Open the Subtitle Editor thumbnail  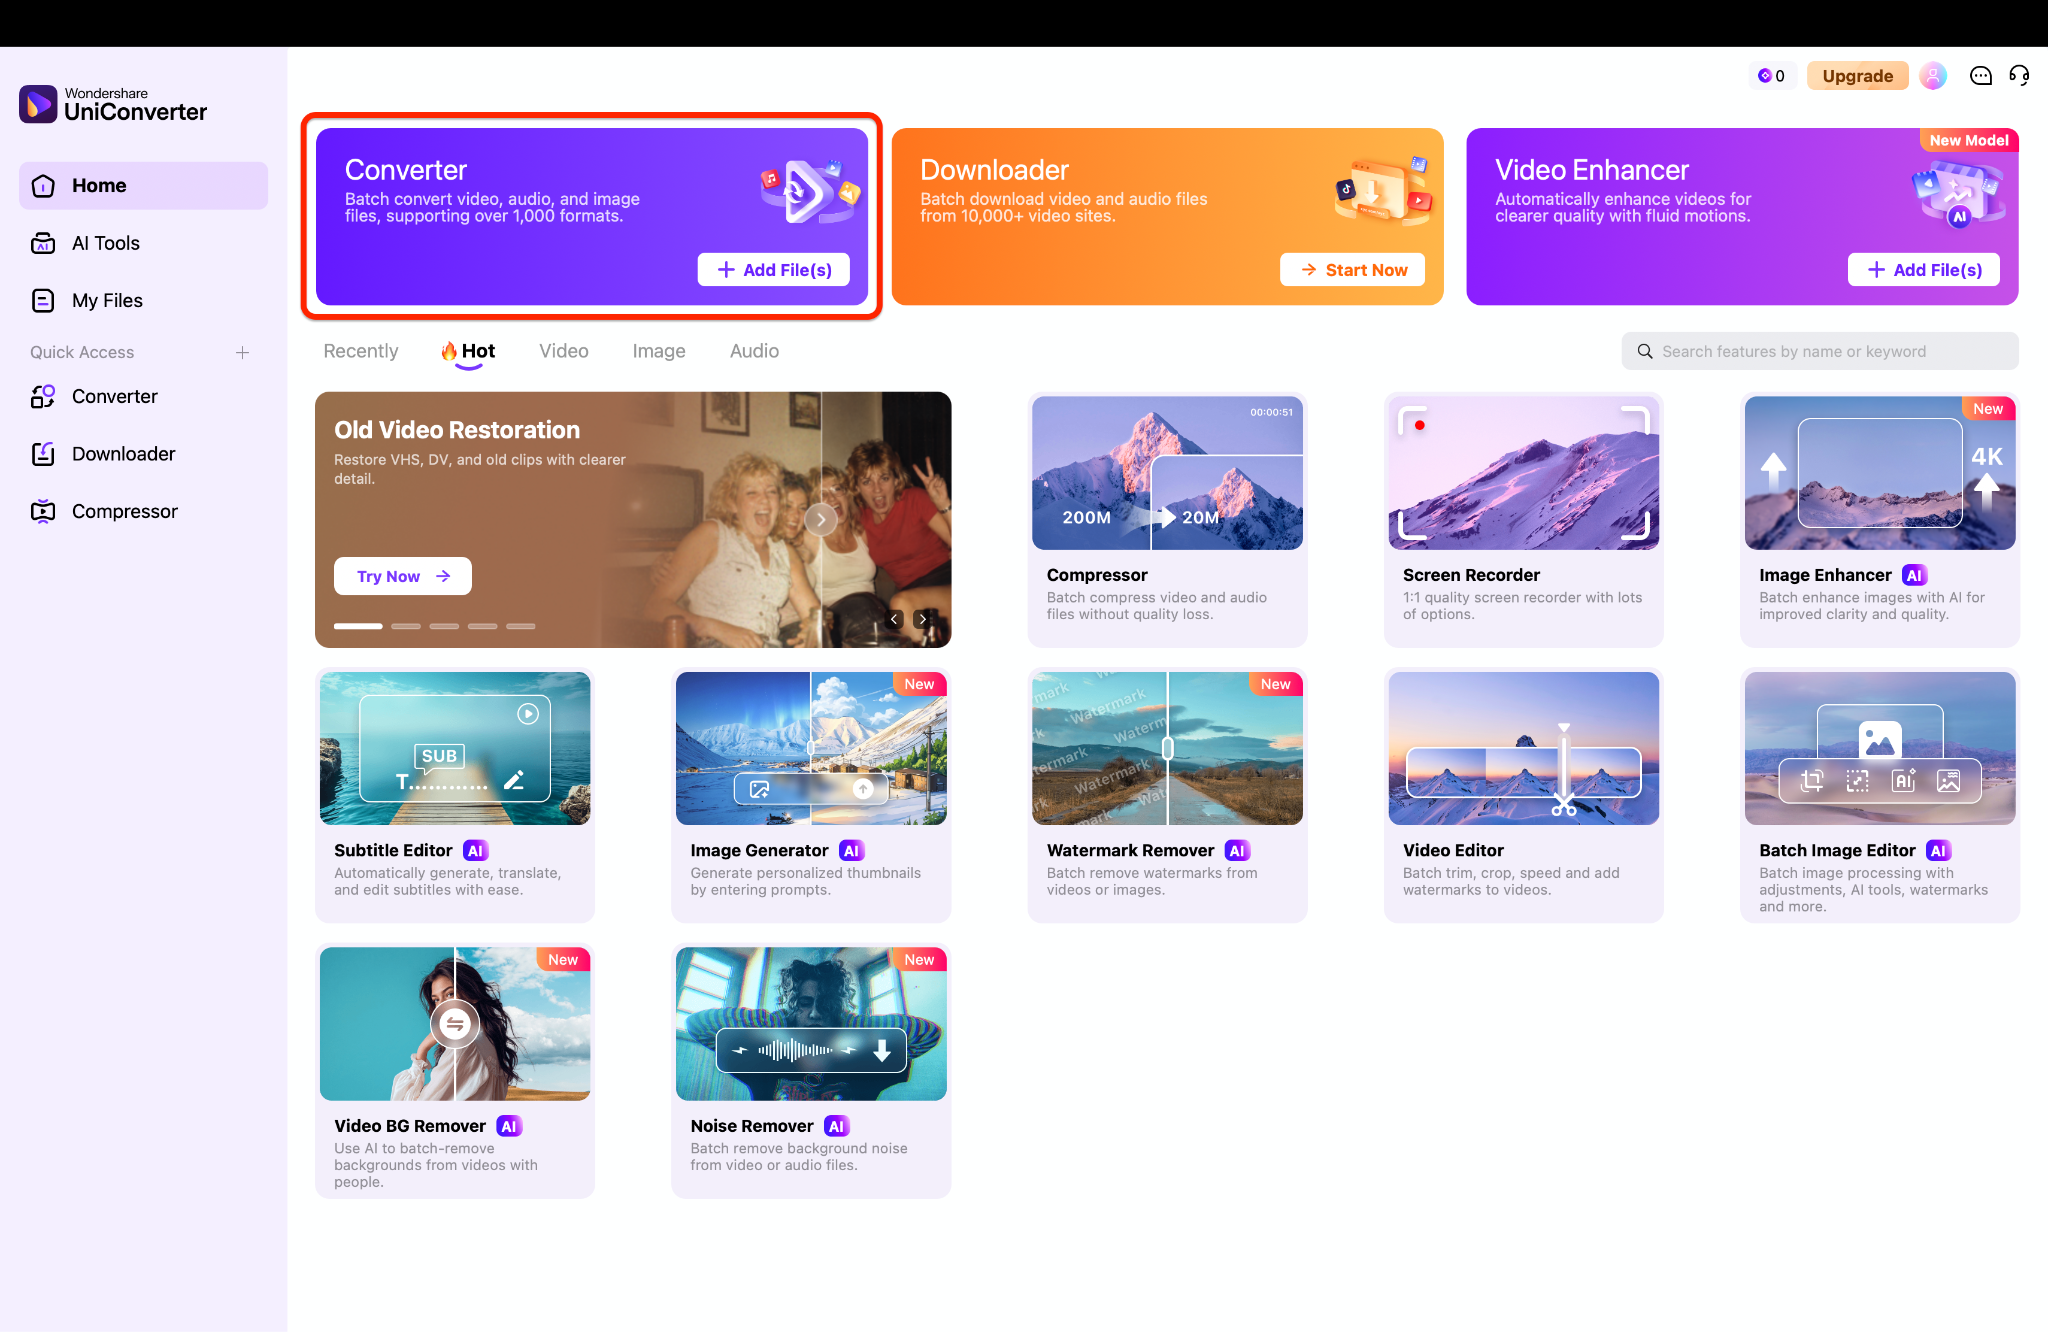point(455,748)
